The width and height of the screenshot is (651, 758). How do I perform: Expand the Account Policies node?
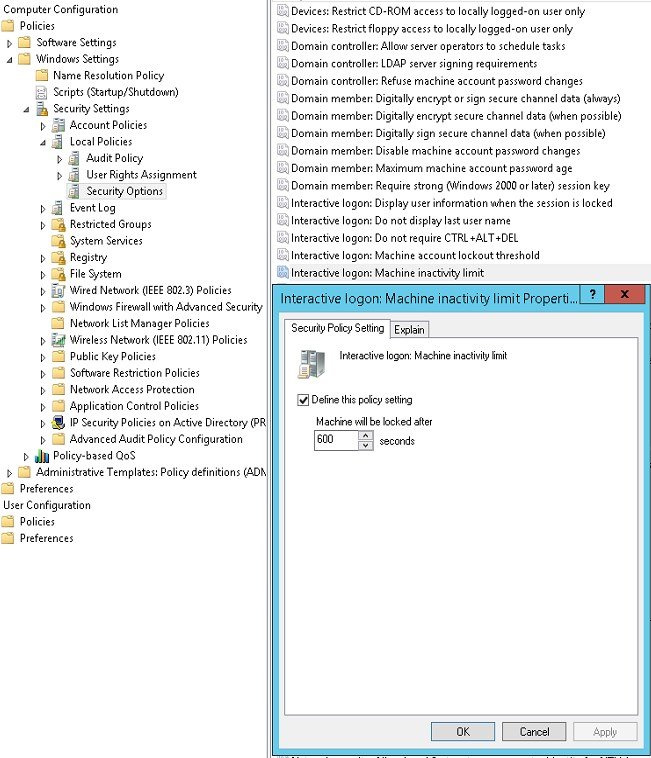click(x=43, y=126)
